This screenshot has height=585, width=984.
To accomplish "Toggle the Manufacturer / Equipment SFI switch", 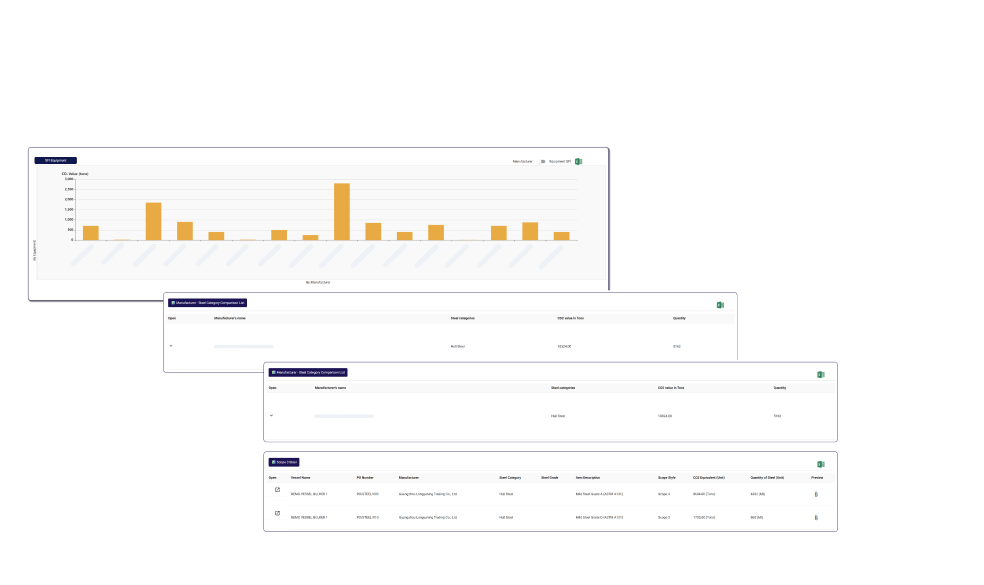I will tap(541, 161).
